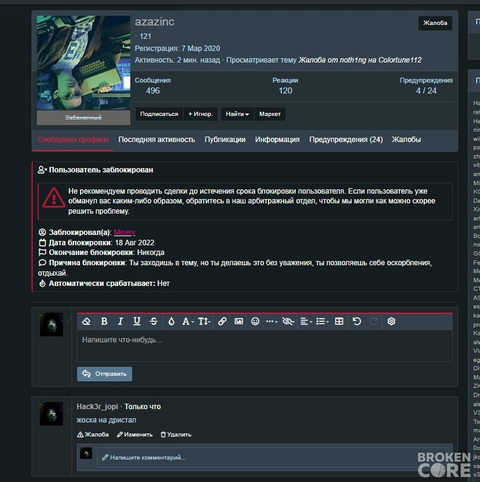Open the Жалобы tab
The height and width of the screenshot is (482, 480).
pyautogui.click(x=406, y=140)
